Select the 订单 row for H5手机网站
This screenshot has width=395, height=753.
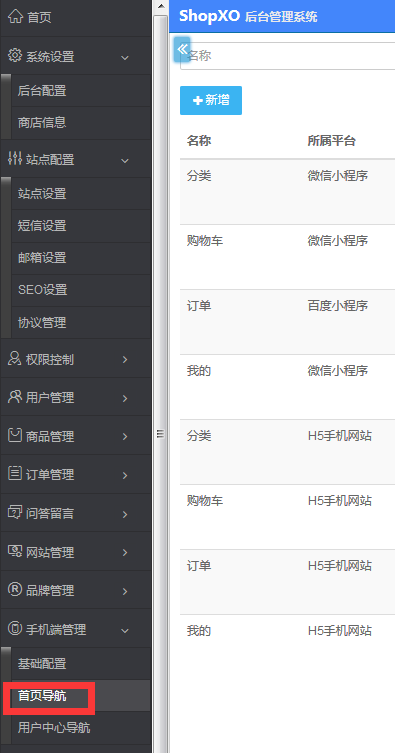pyautogui.click(x=287, y=582)
